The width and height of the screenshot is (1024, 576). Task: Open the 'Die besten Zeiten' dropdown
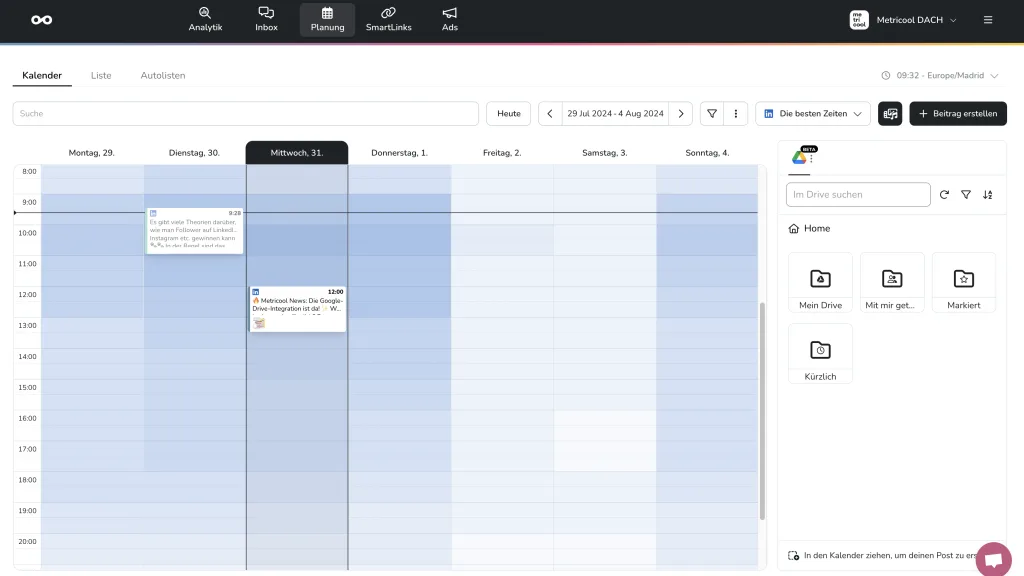coord(812,114)
